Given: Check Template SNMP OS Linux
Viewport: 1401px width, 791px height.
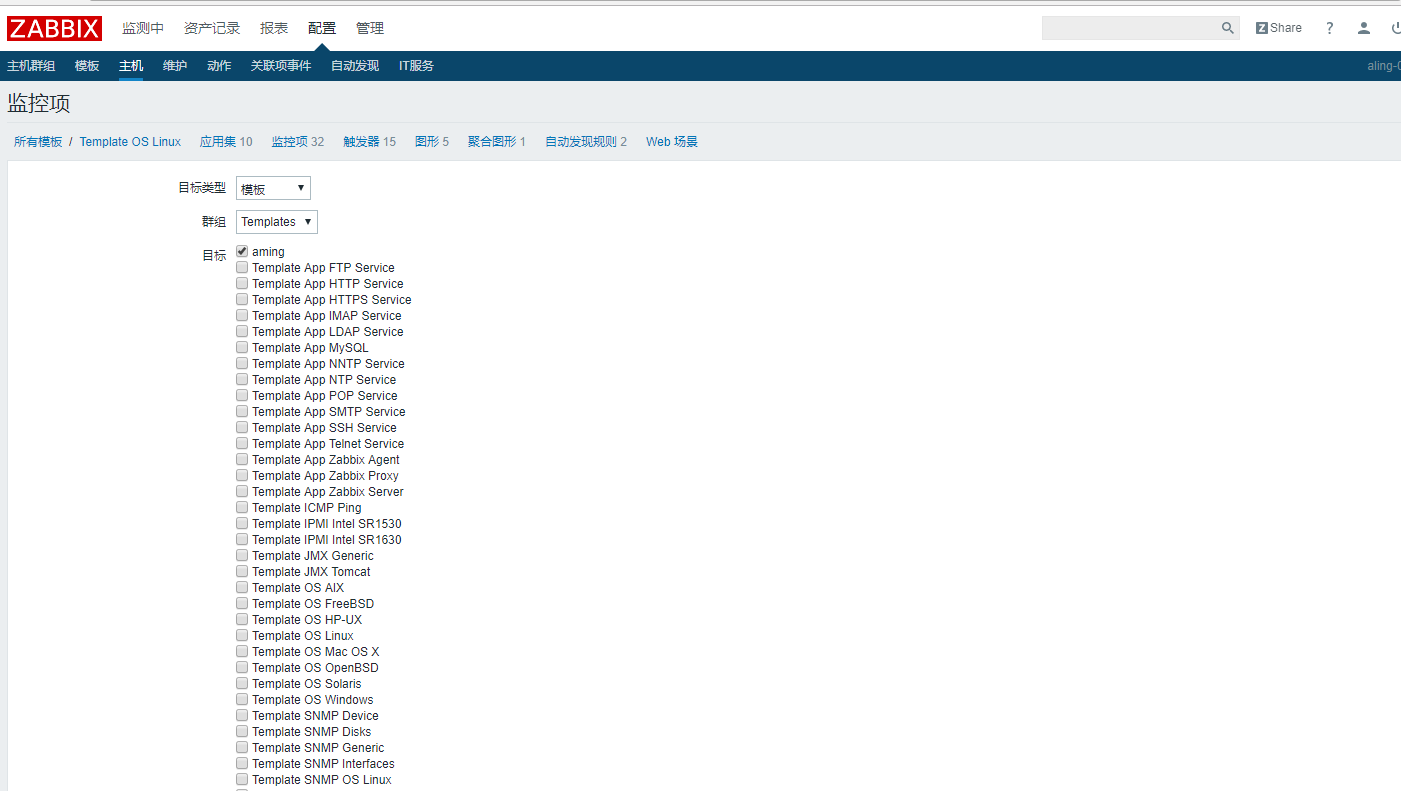Looking at the screenshot, I should click(242, 779).
